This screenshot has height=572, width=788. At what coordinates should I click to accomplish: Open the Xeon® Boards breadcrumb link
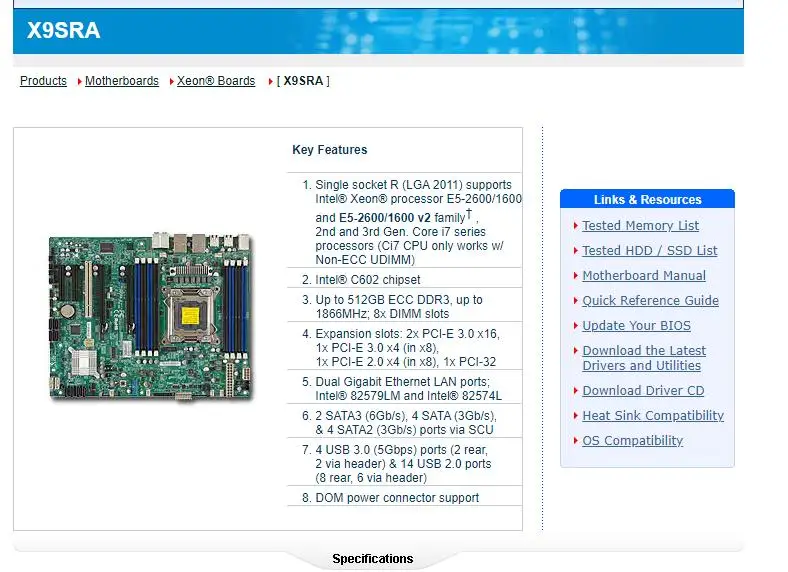216,81
